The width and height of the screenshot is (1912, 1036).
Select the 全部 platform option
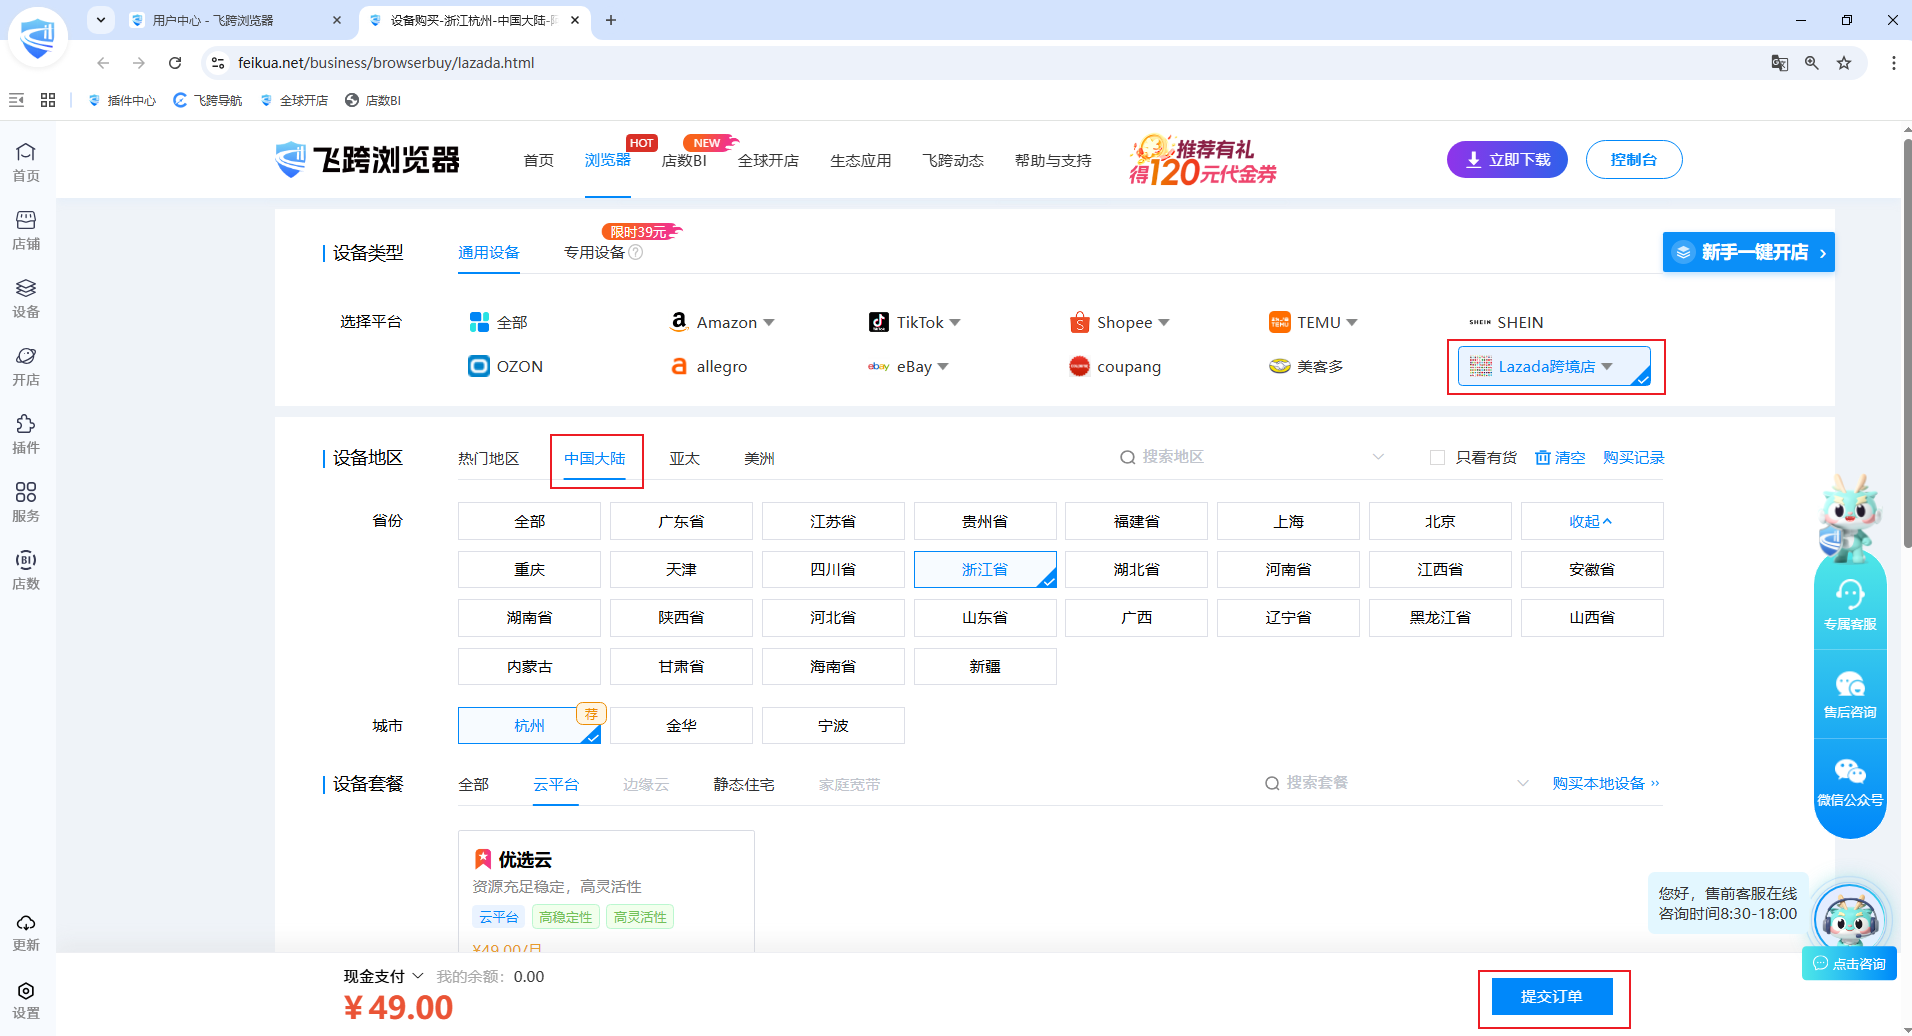tap(498, 322)
